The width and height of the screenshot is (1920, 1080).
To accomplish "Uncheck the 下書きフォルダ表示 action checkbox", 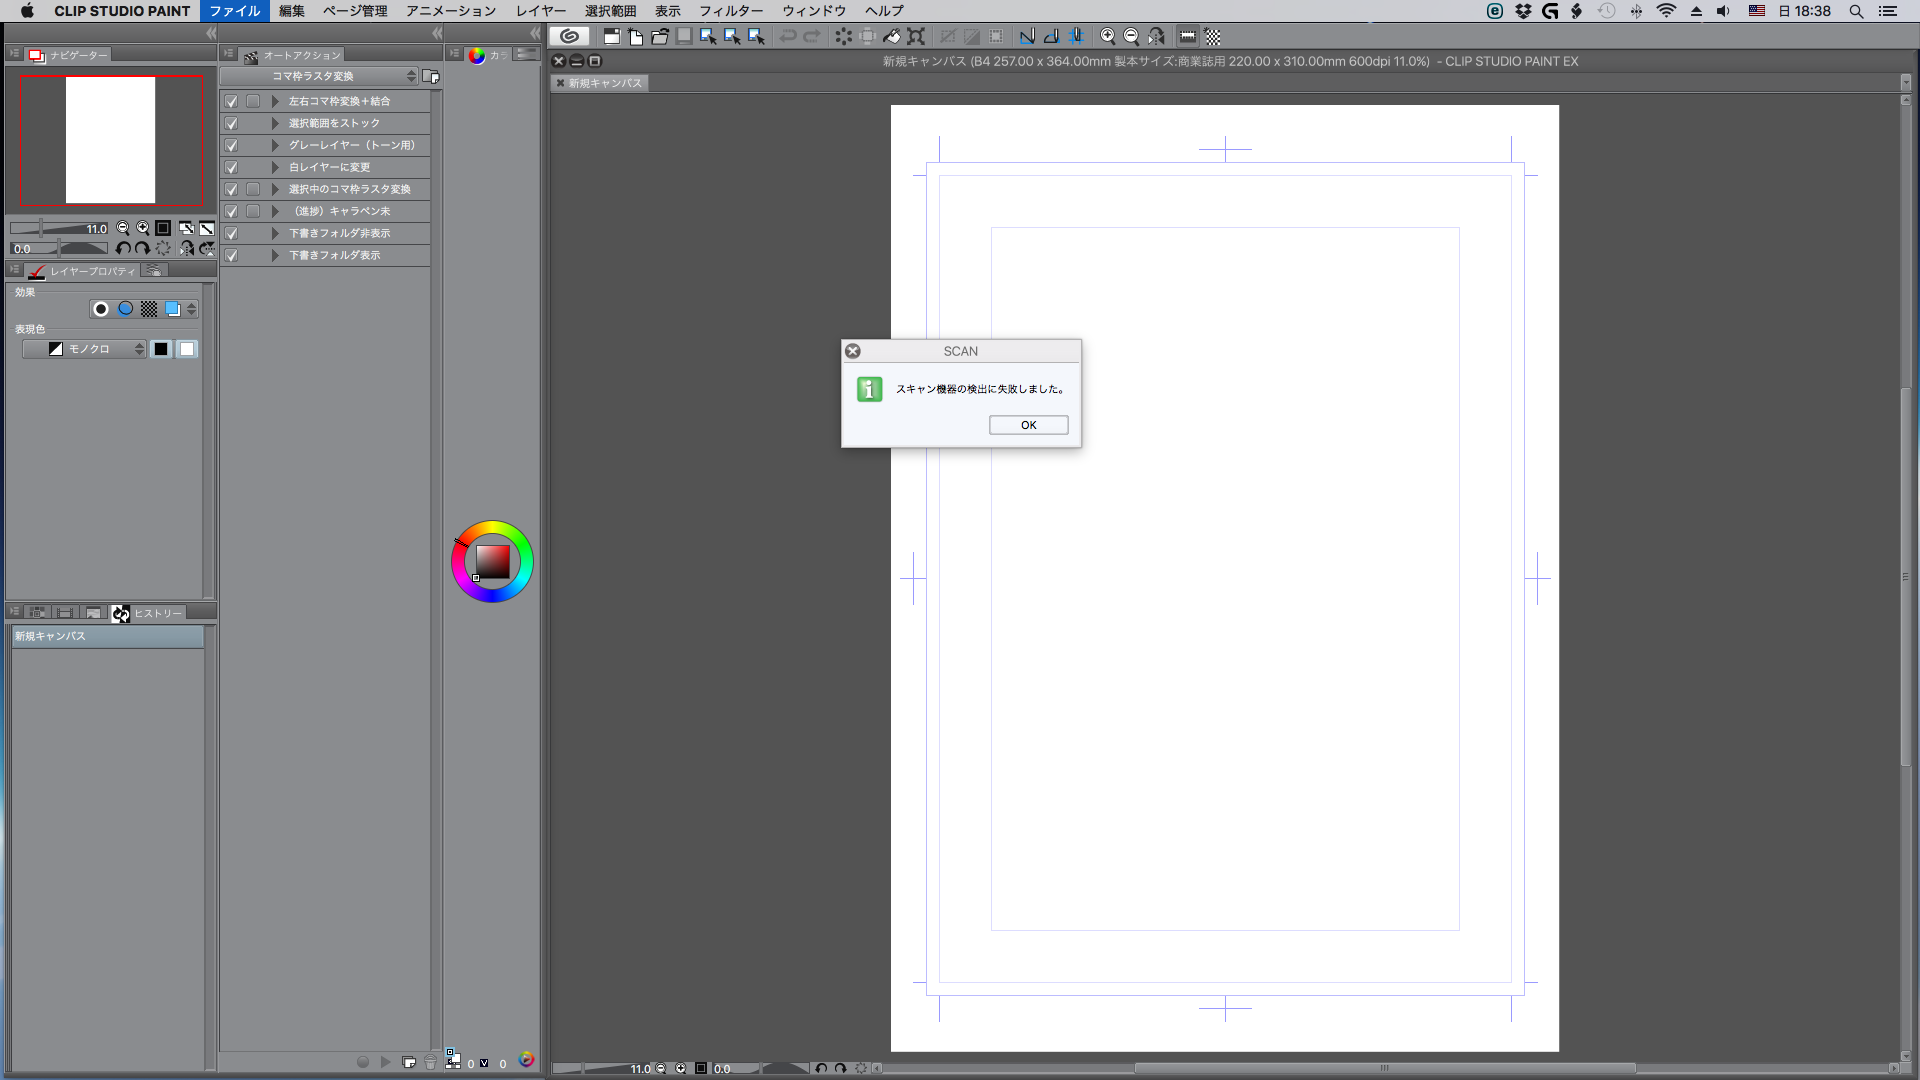I will [231, 255].
